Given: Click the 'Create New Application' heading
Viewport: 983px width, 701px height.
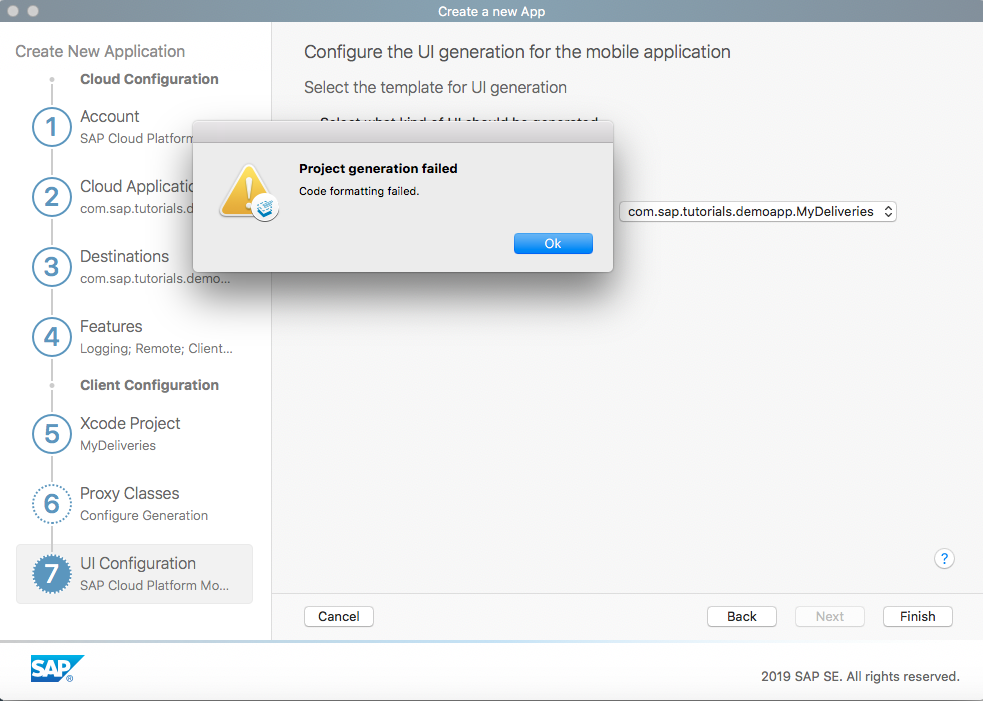Looking at the screenshot, I should [100, 51].
